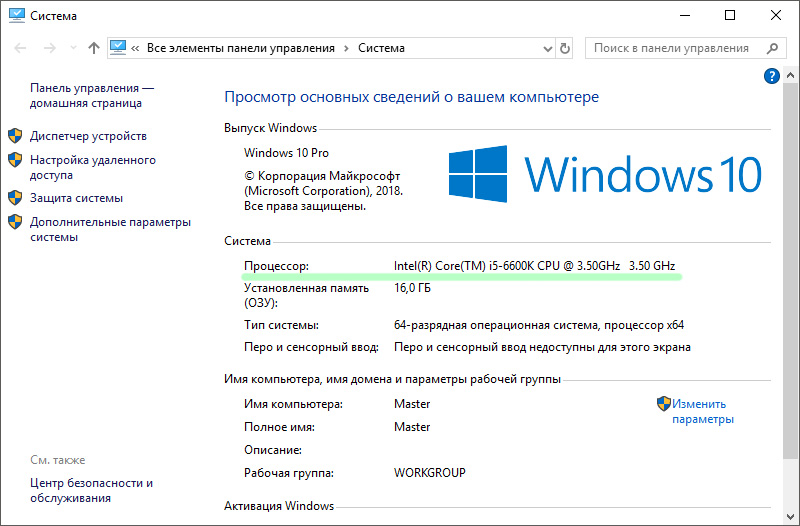Expand the address bar history dropdown

(547, 48)
